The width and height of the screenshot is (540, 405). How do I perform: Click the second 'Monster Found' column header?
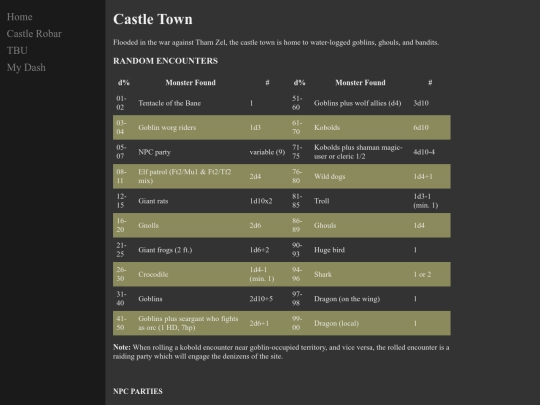[x=360, y=83]
